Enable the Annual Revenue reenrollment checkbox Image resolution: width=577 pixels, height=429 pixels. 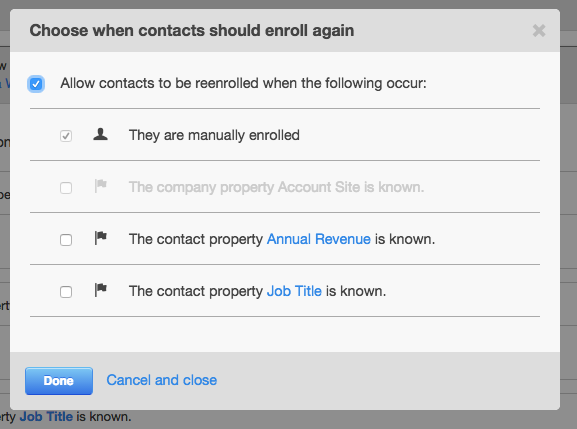point(66,240)
